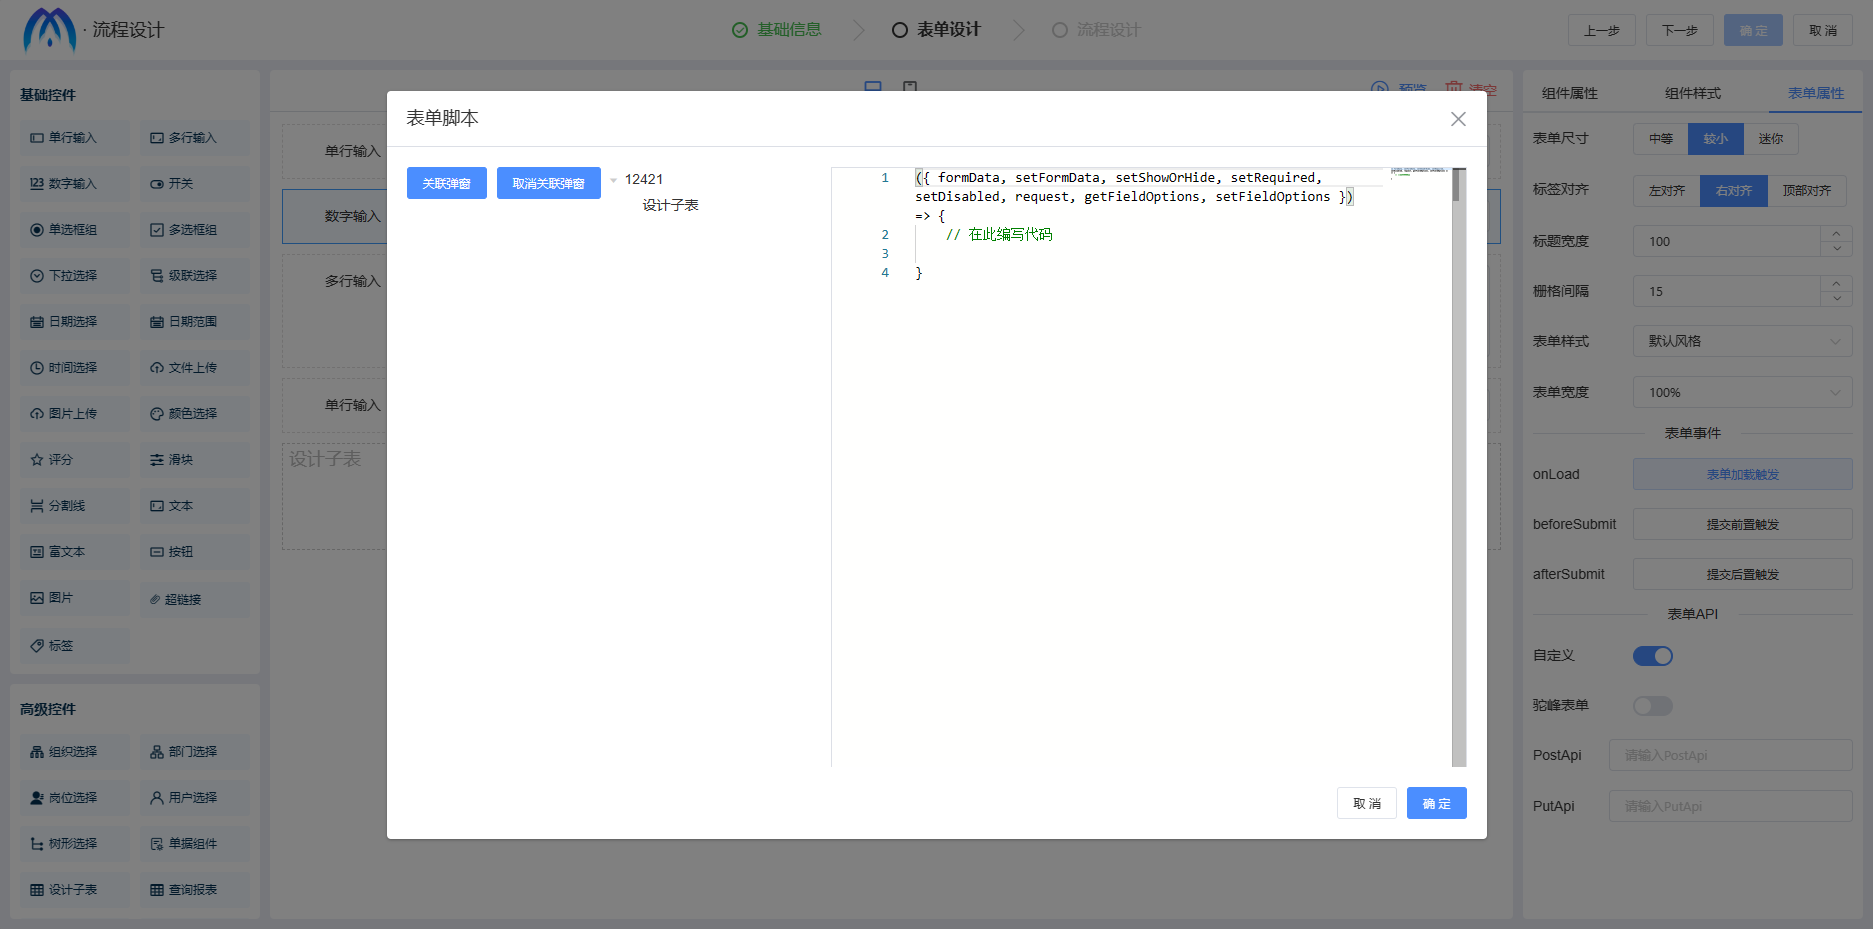
Task: Select the 单选框组 radio group icon
Action: 37,230
